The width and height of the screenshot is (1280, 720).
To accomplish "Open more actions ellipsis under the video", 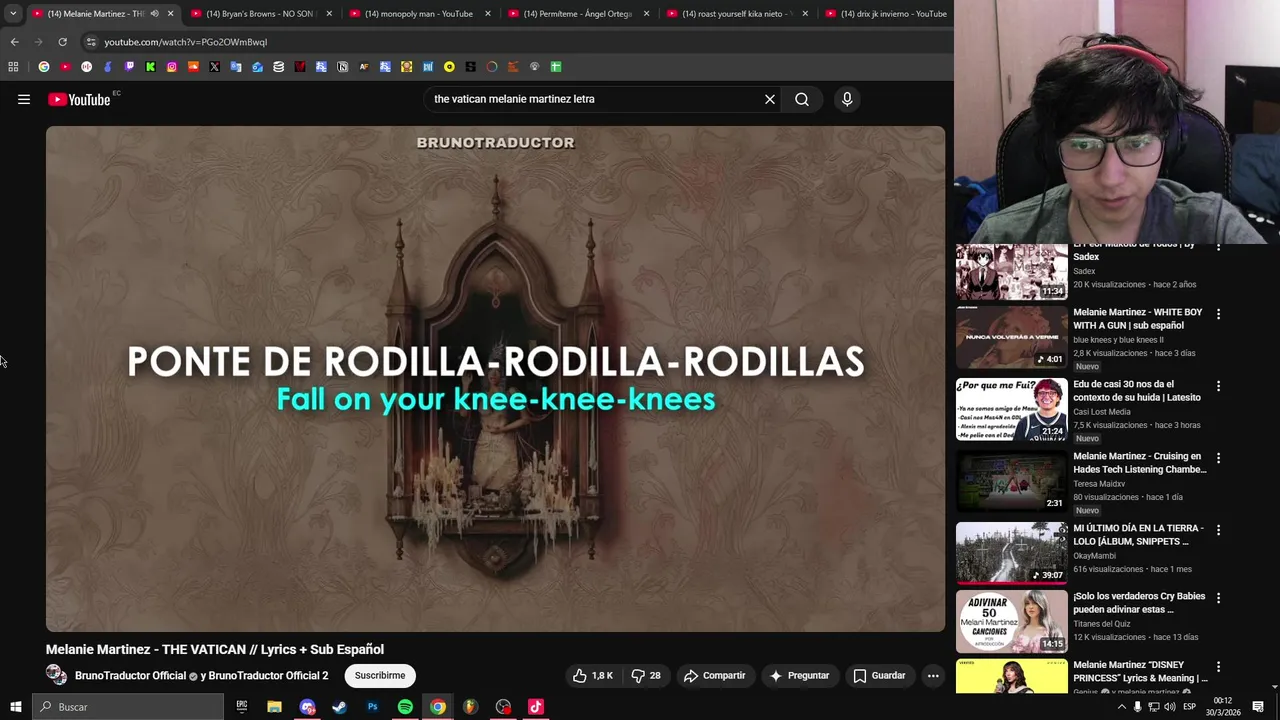I will click(933, 676).
